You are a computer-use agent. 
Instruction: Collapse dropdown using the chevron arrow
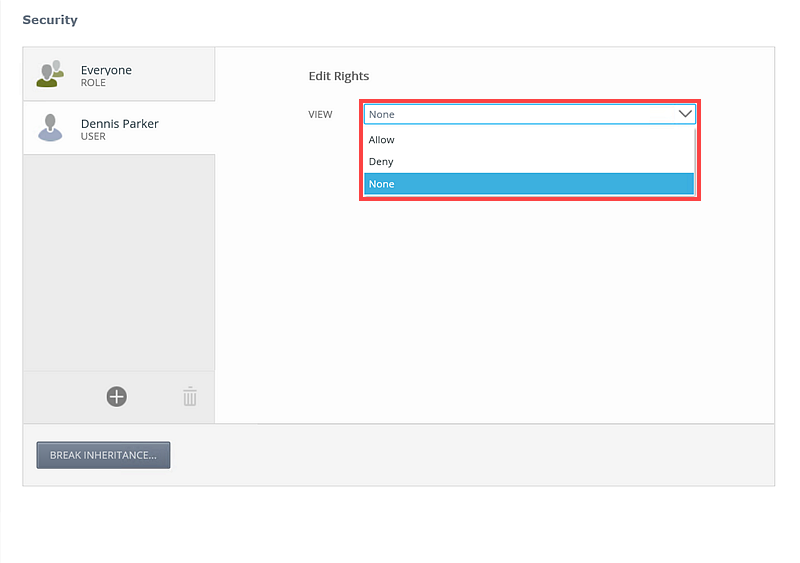coord(685,114)
